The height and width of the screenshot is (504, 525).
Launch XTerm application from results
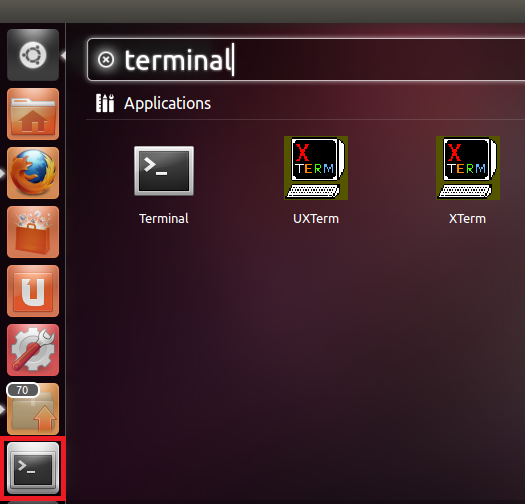coord(468,168)
